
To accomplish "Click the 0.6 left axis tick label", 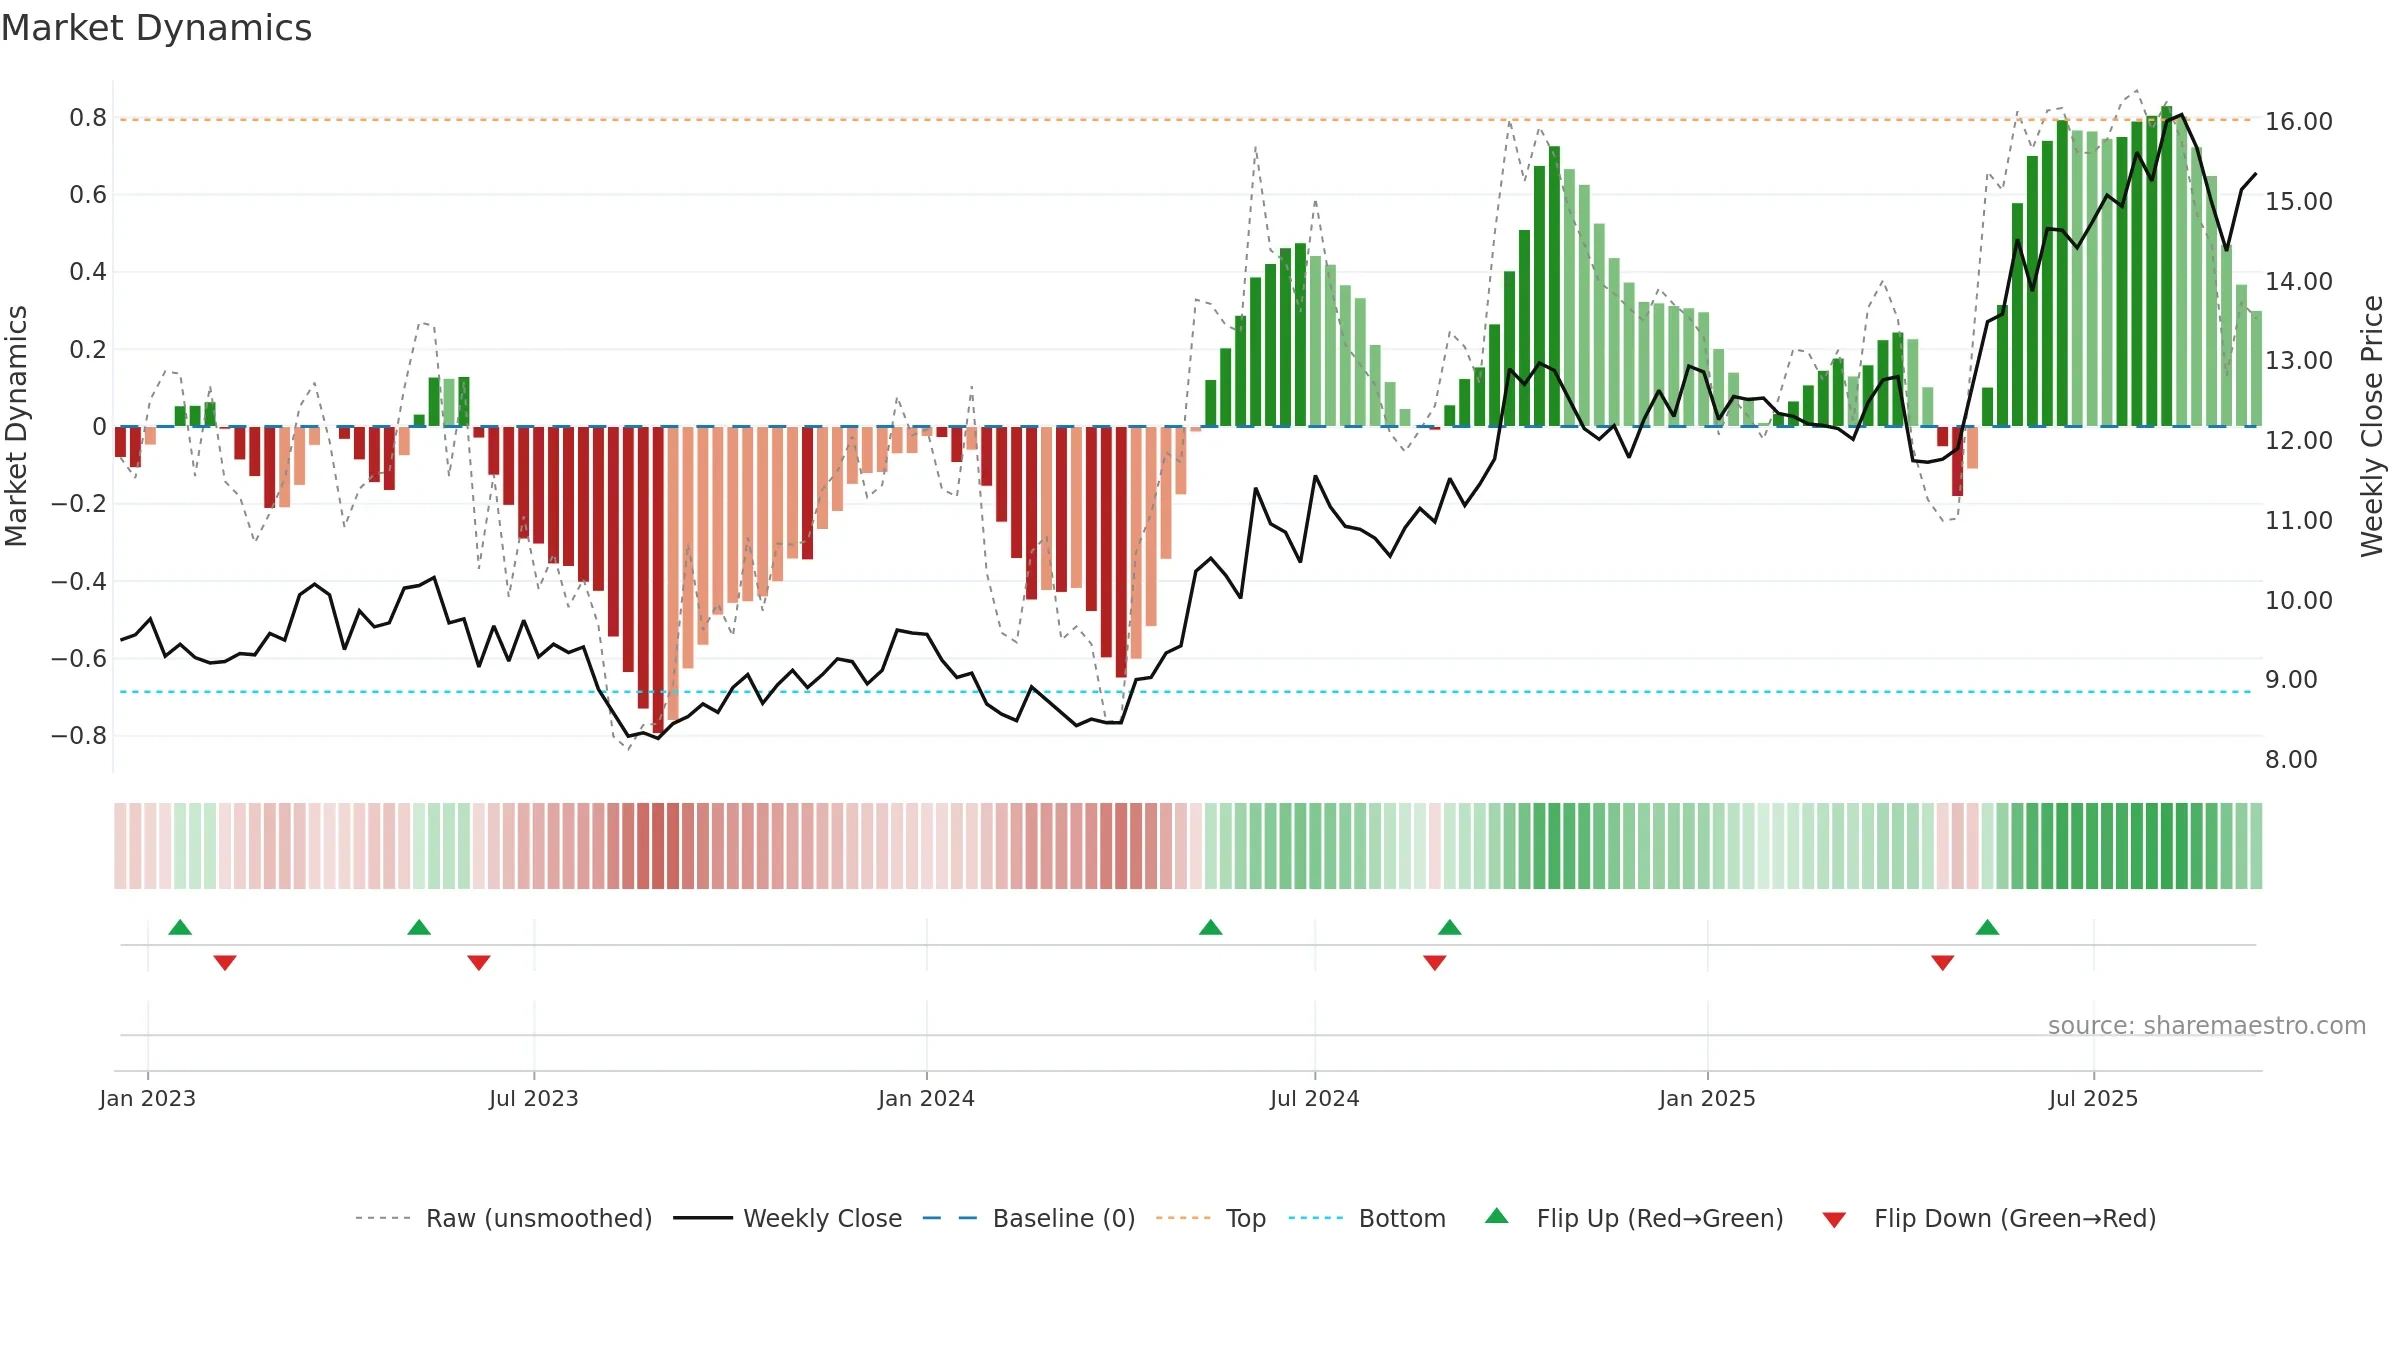I will 88,195.
